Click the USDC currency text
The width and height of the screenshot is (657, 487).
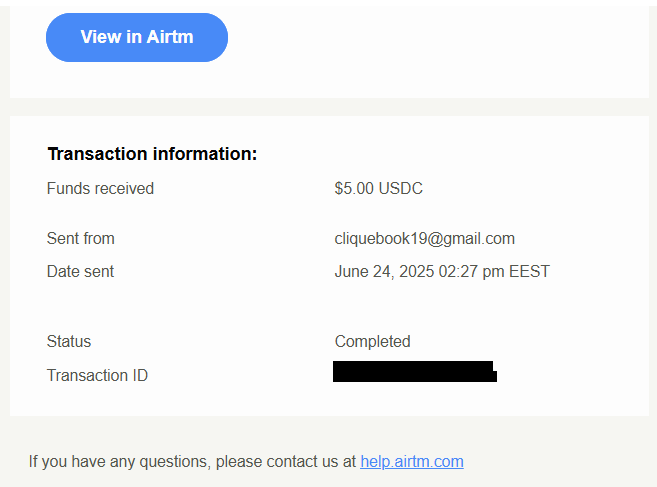click(400, 189)
